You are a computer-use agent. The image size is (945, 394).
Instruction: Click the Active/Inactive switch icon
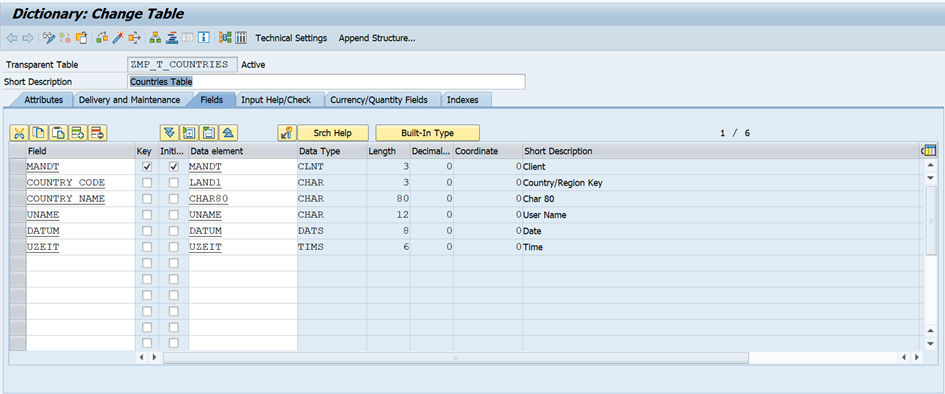point(65,38)
